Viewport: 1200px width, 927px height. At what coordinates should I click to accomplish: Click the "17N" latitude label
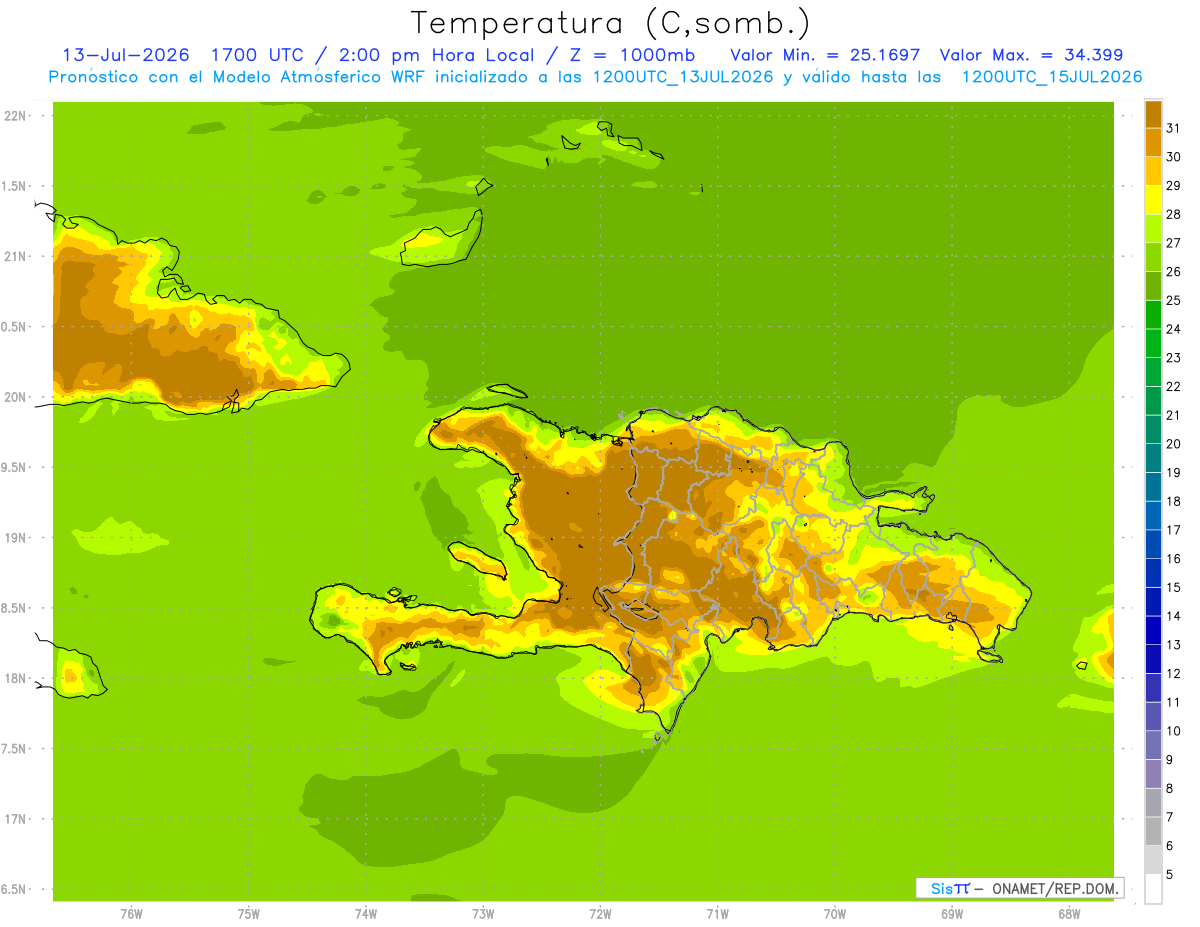pyautogui.click(x=15, y=819)
